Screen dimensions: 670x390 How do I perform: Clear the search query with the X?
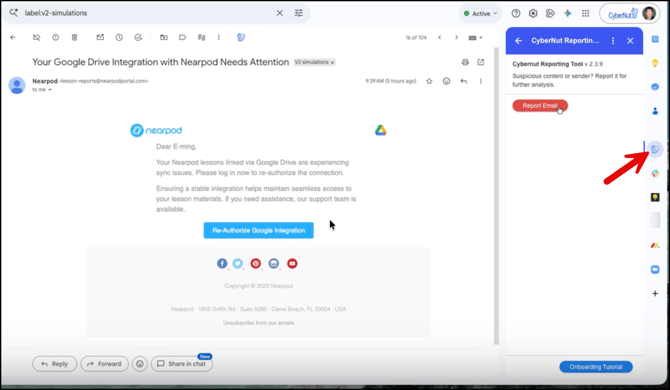[279, 13]
